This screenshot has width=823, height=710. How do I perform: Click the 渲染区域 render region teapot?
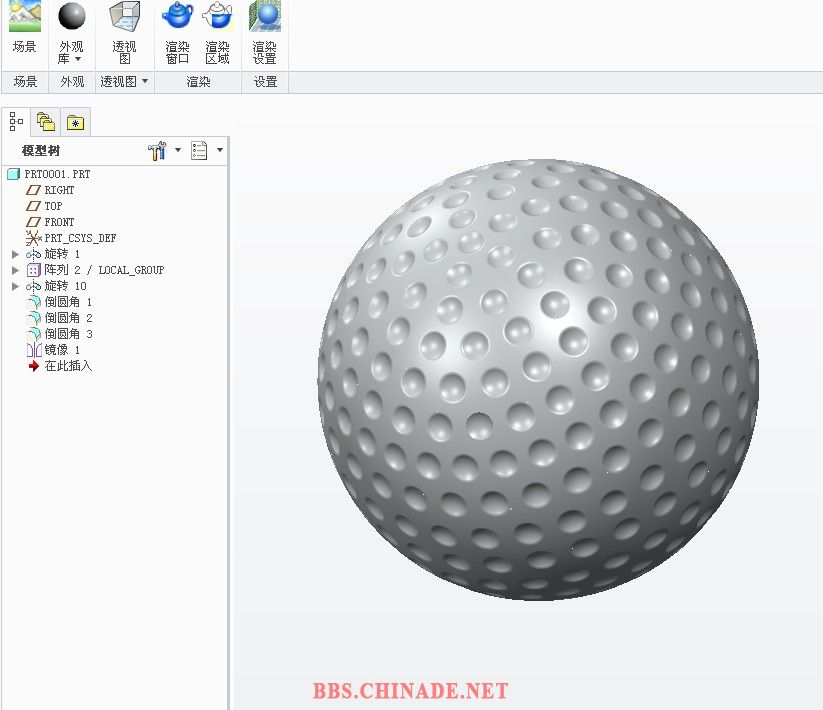point(217,15)
